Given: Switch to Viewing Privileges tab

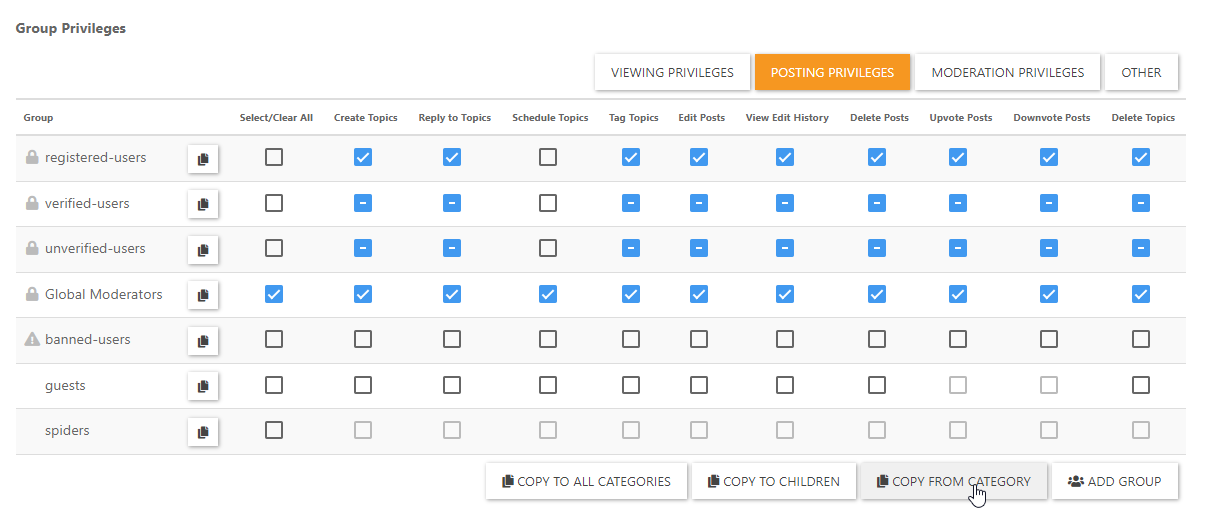Looking at the screenshot, I should [672, 72].
